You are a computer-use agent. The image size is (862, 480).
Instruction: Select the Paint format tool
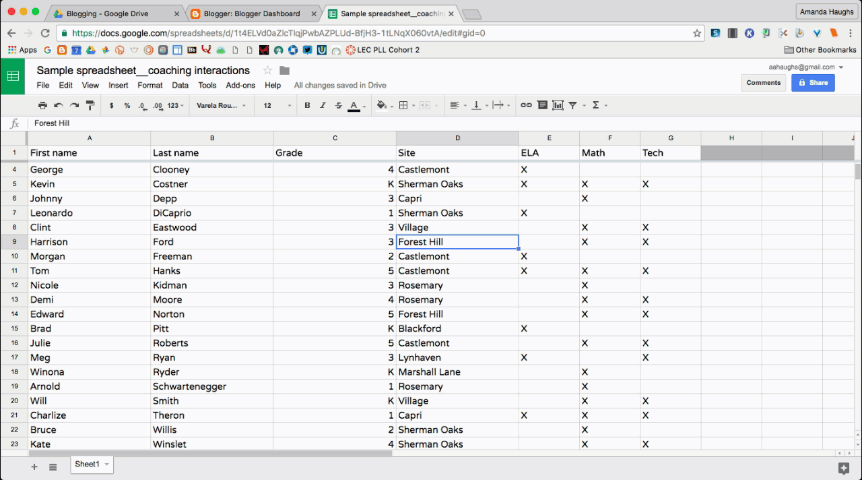coord(90,105)
